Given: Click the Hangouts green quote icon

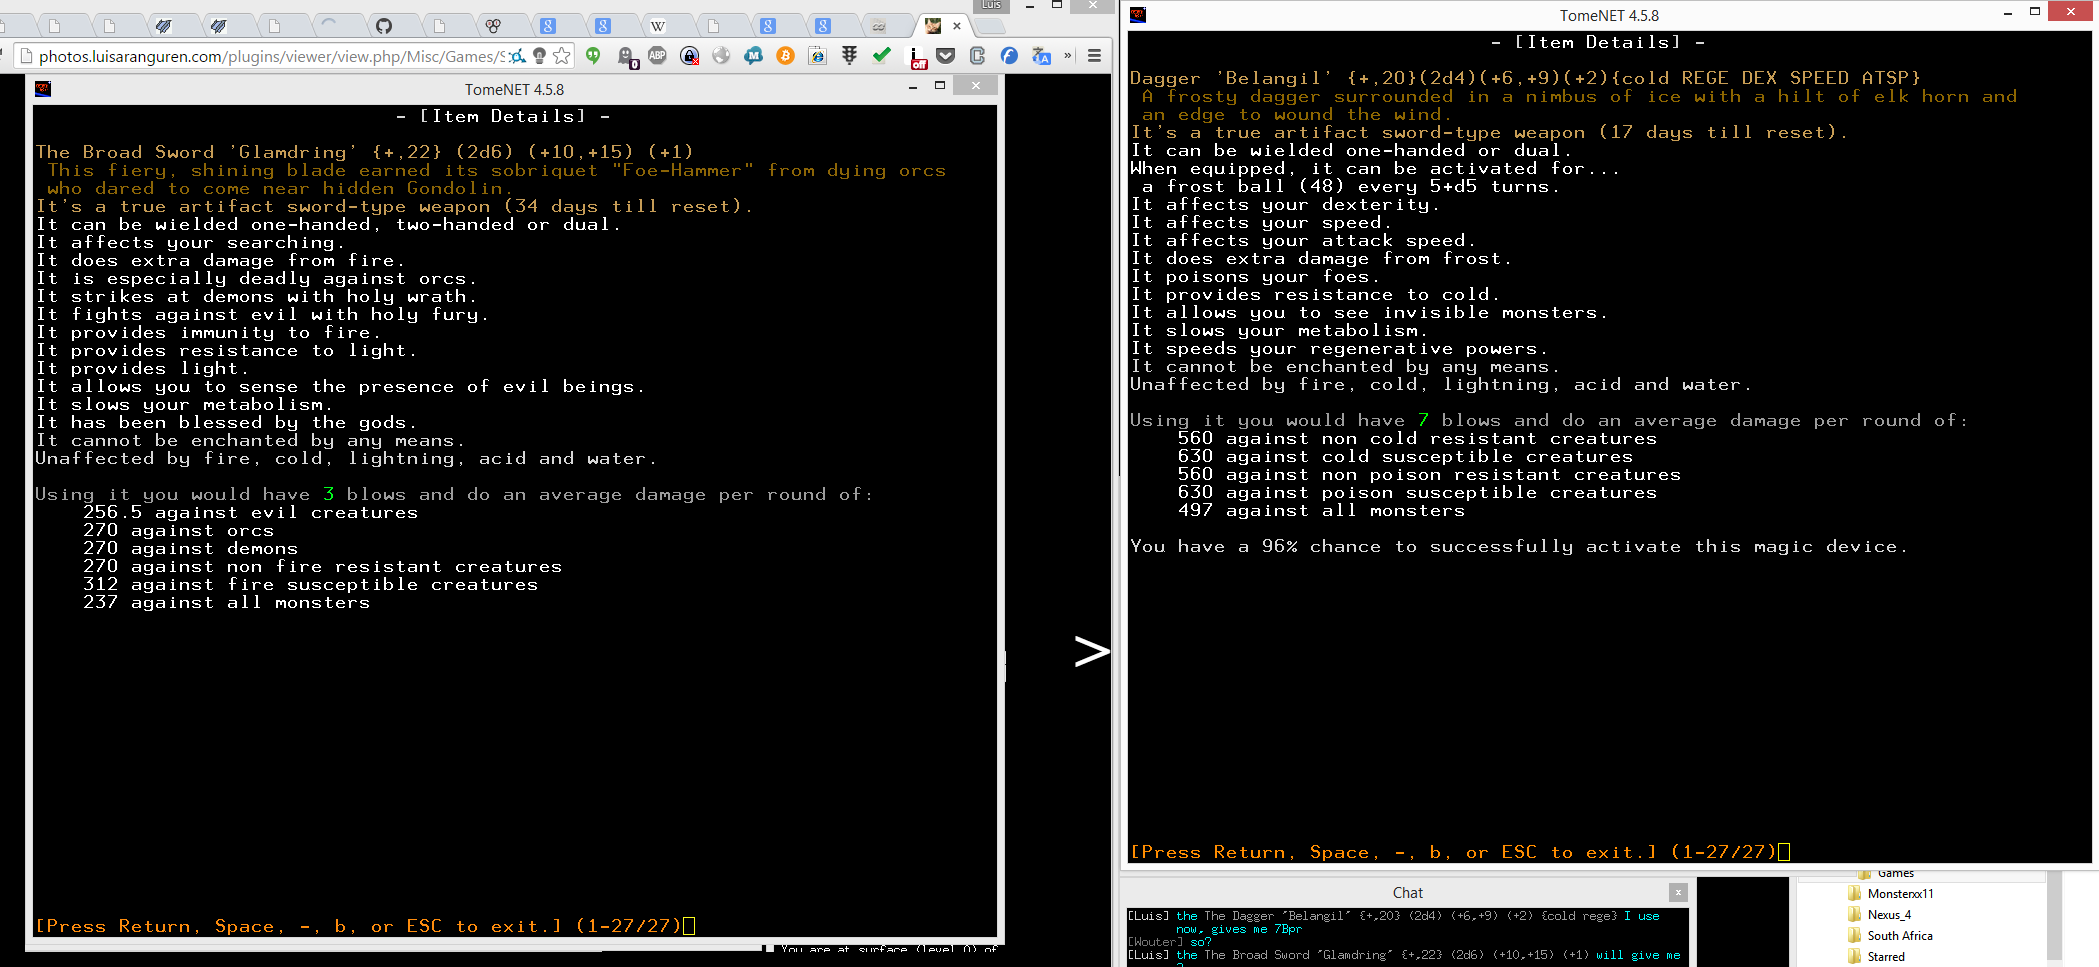Looking at the screenshot, I should (x=593, y=56).
